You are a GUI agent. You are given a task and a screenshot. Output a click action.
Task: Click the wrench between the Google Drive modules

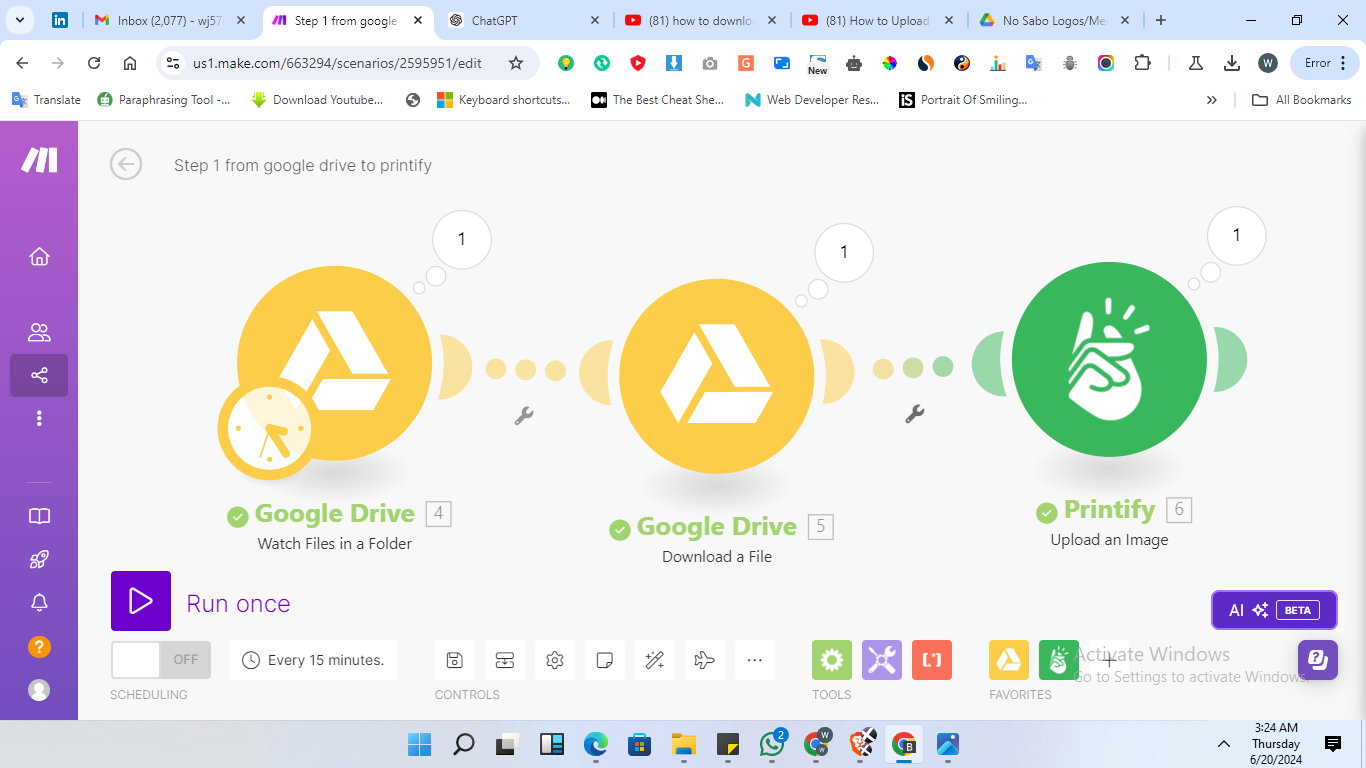click(523, 415)
